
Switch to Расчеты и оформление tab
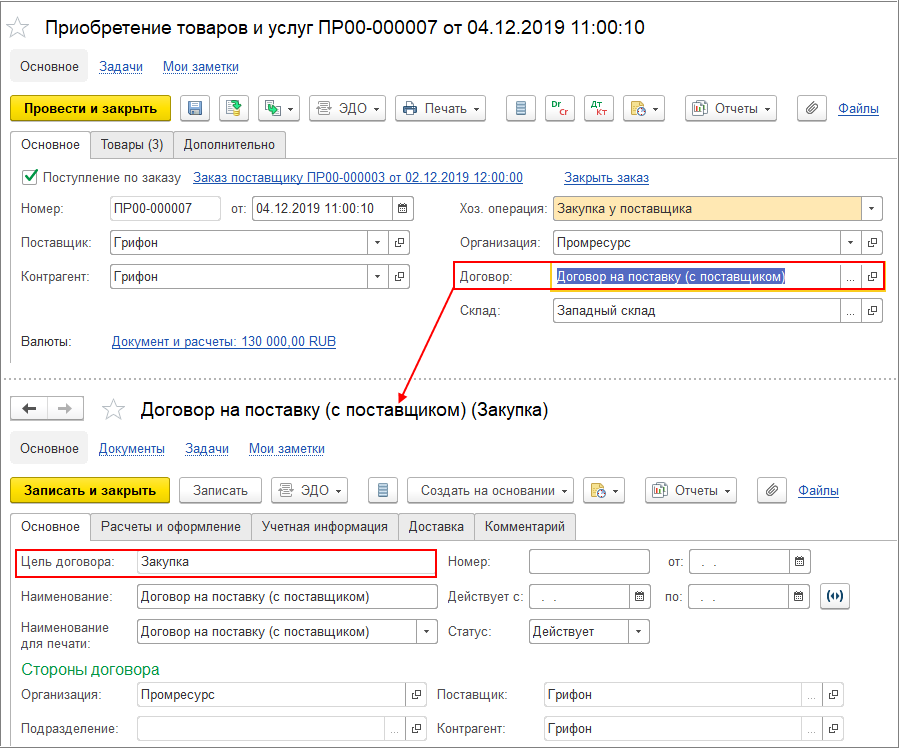click(x=171, y=527)
